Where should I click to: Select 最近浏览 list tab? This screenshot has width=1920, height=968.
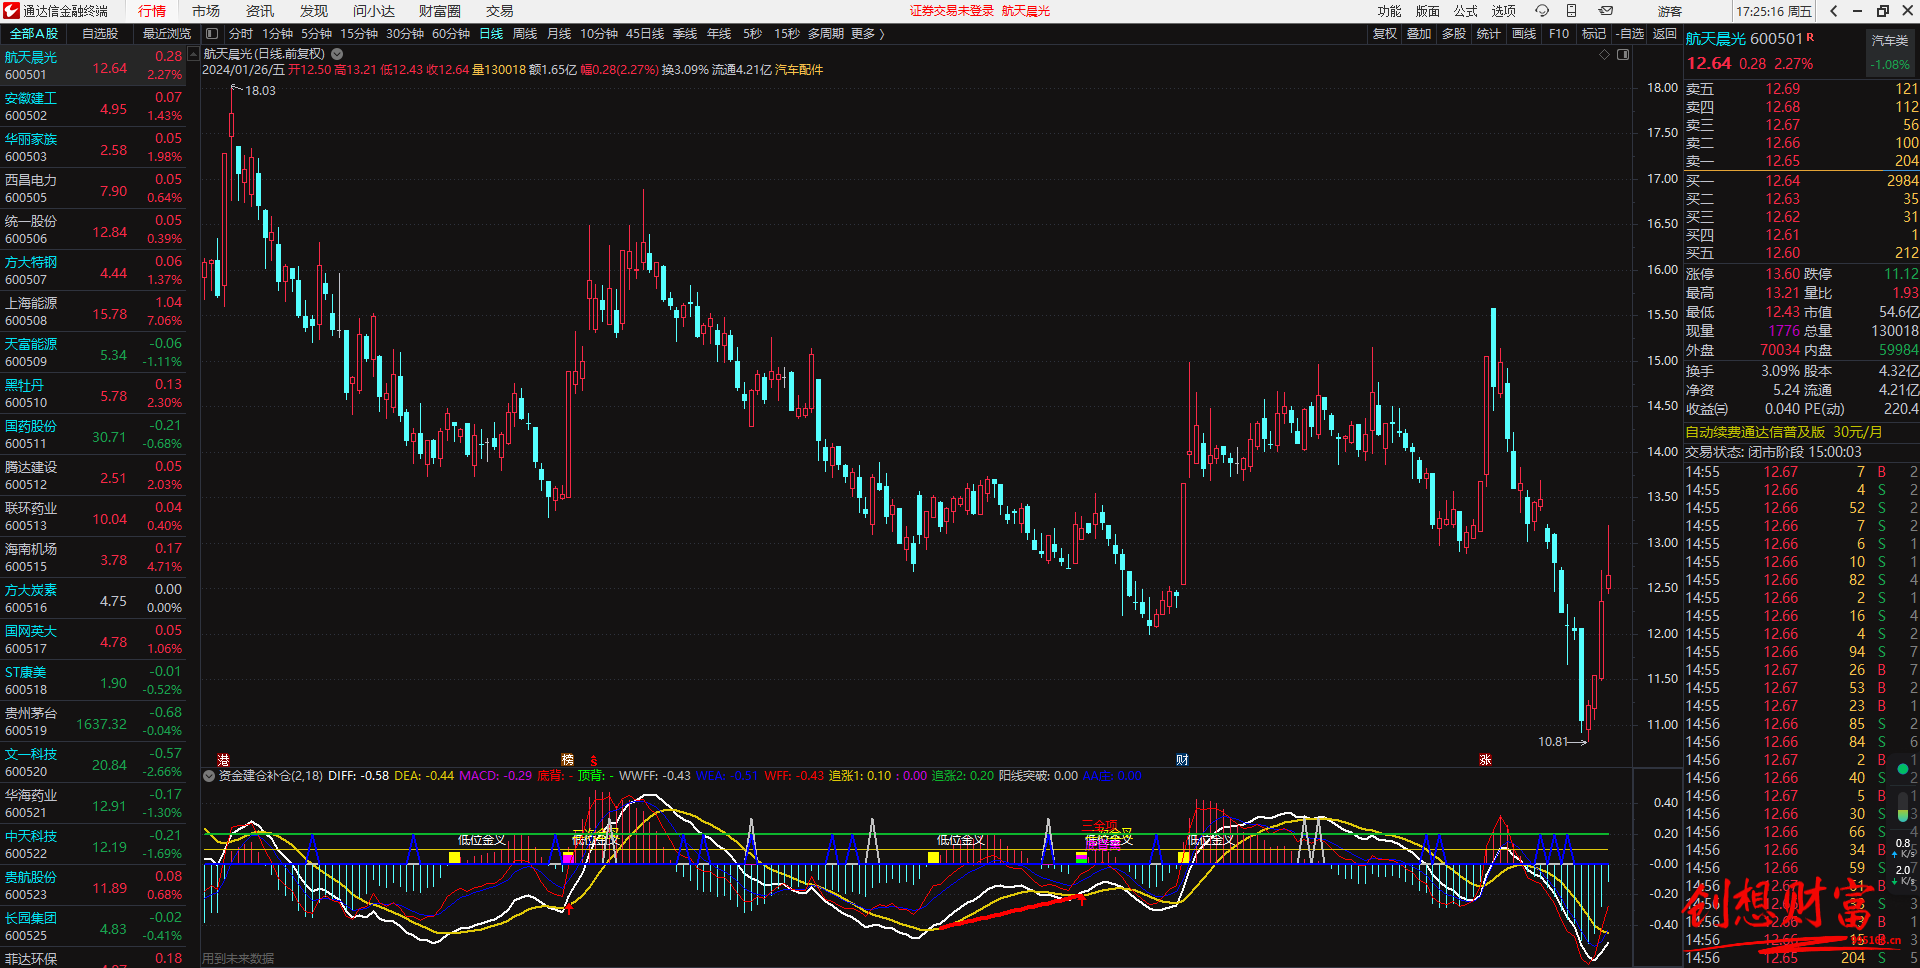coord(166,34)
